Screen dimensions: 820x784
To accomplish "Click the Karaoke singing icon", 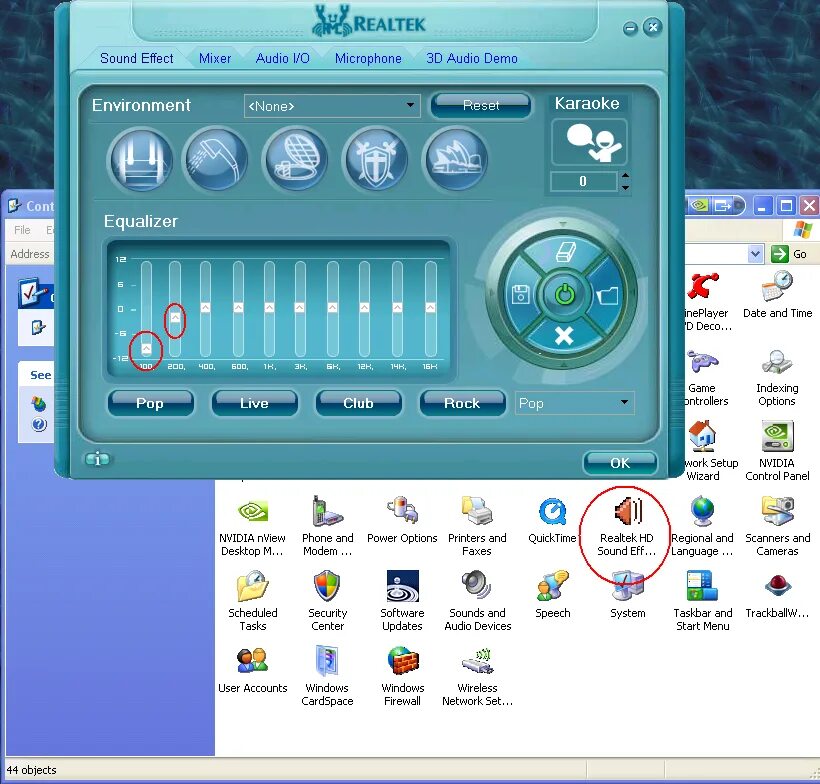I will [x=589, y=141].
